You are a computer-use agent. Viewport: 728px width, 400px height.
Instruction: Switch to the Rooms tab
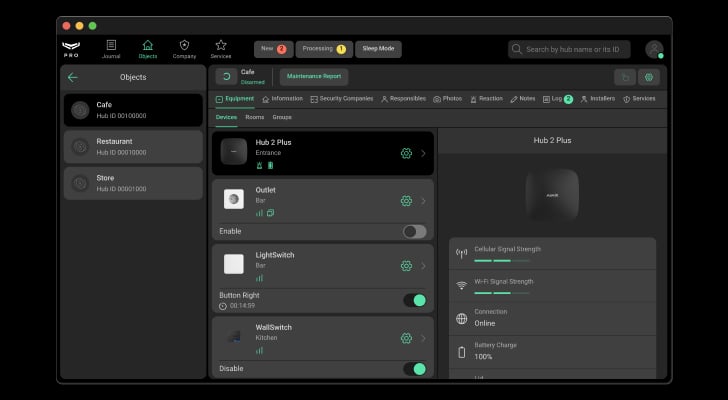tap(255, 117)
